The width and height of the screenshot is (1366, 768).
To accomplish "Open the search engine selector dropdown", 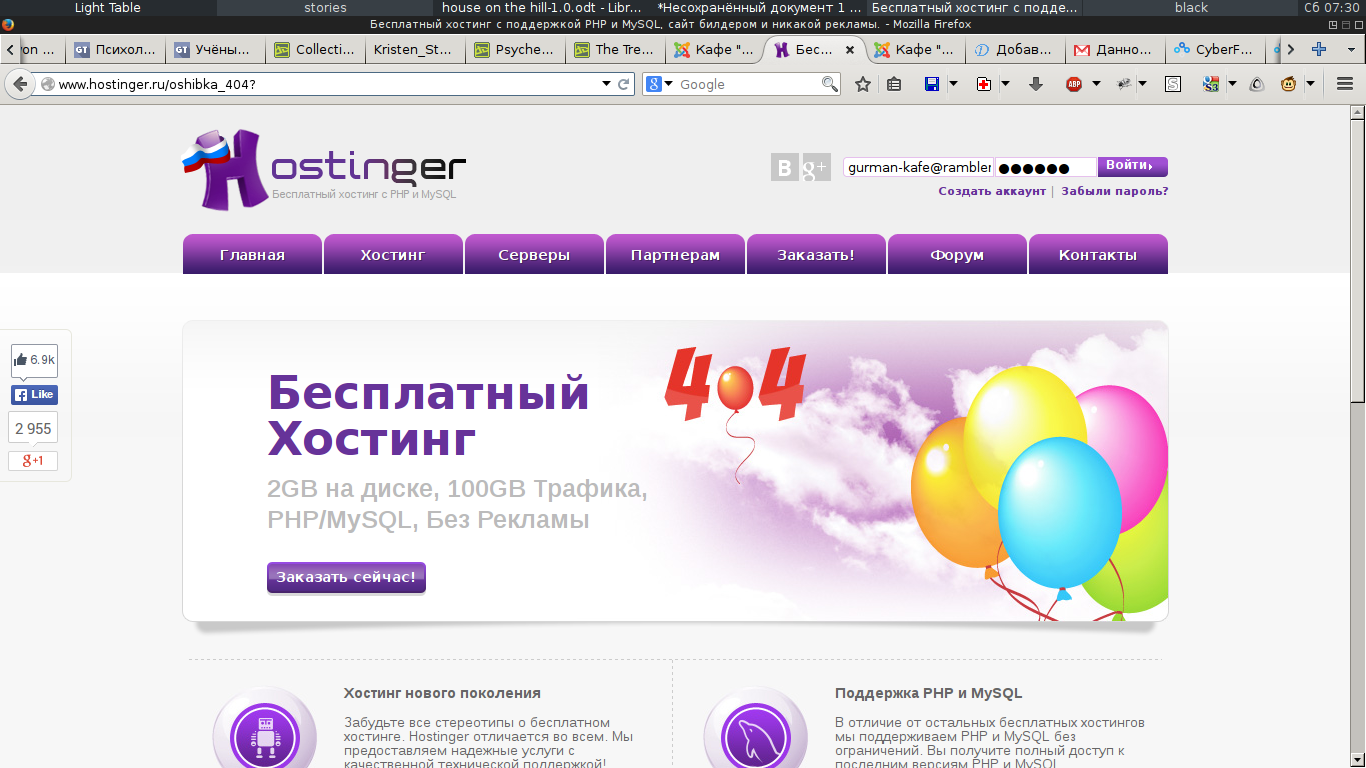I will pos(660,84).
